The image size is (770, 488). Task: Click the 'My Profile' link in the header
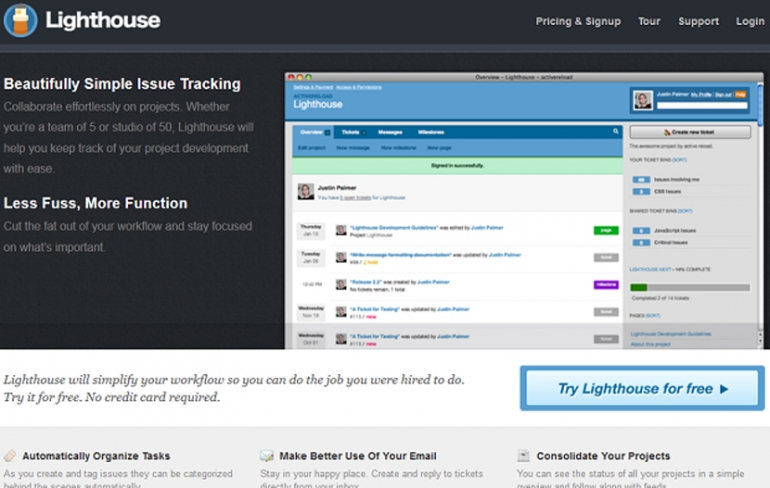pos(701,94)
